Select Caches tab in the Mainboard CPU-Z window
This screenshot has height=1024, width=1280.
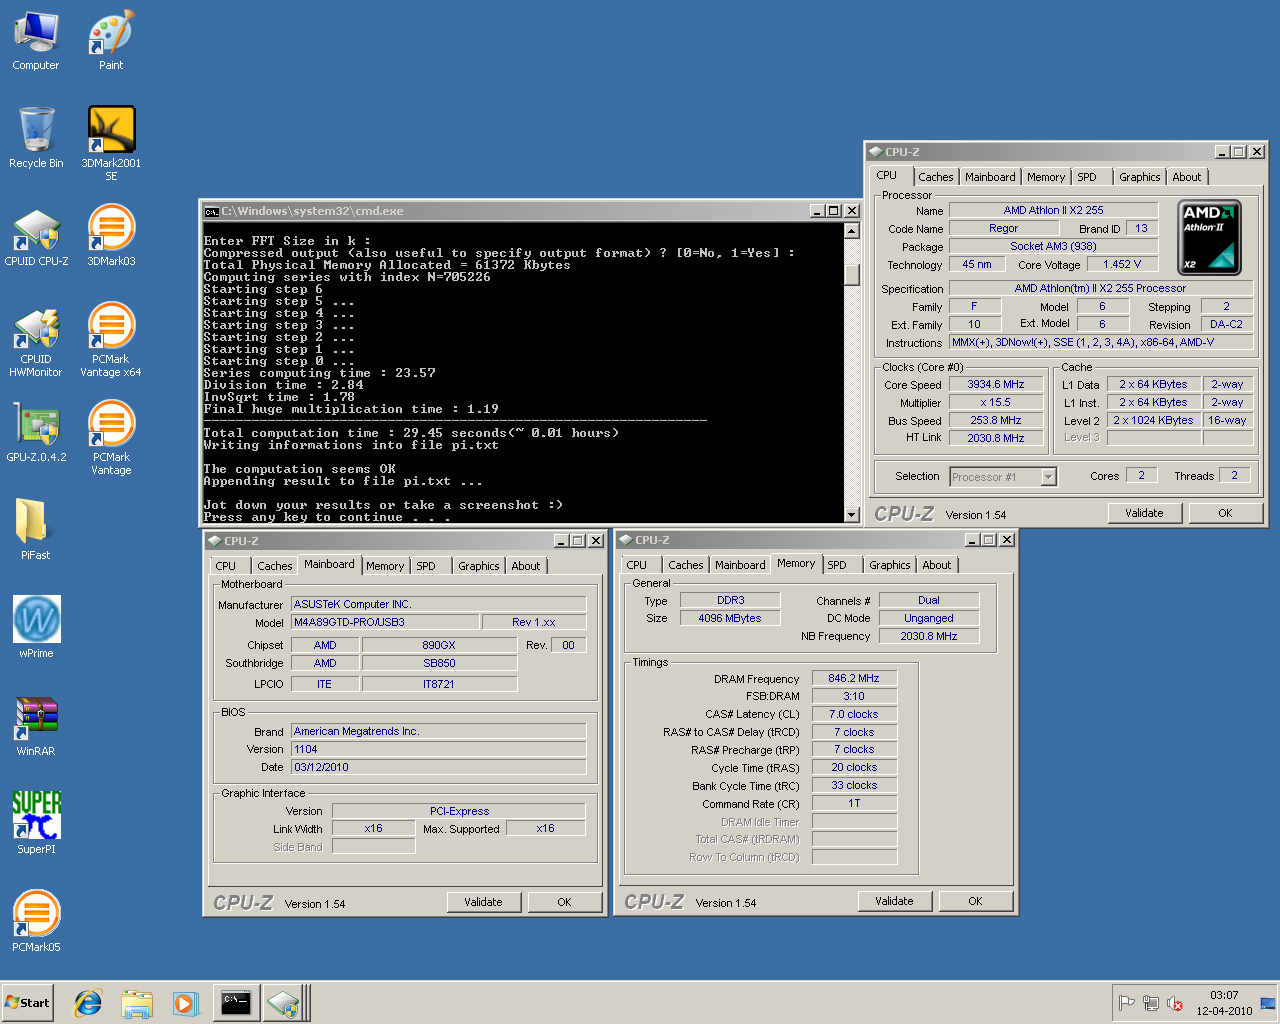point(275,566)
